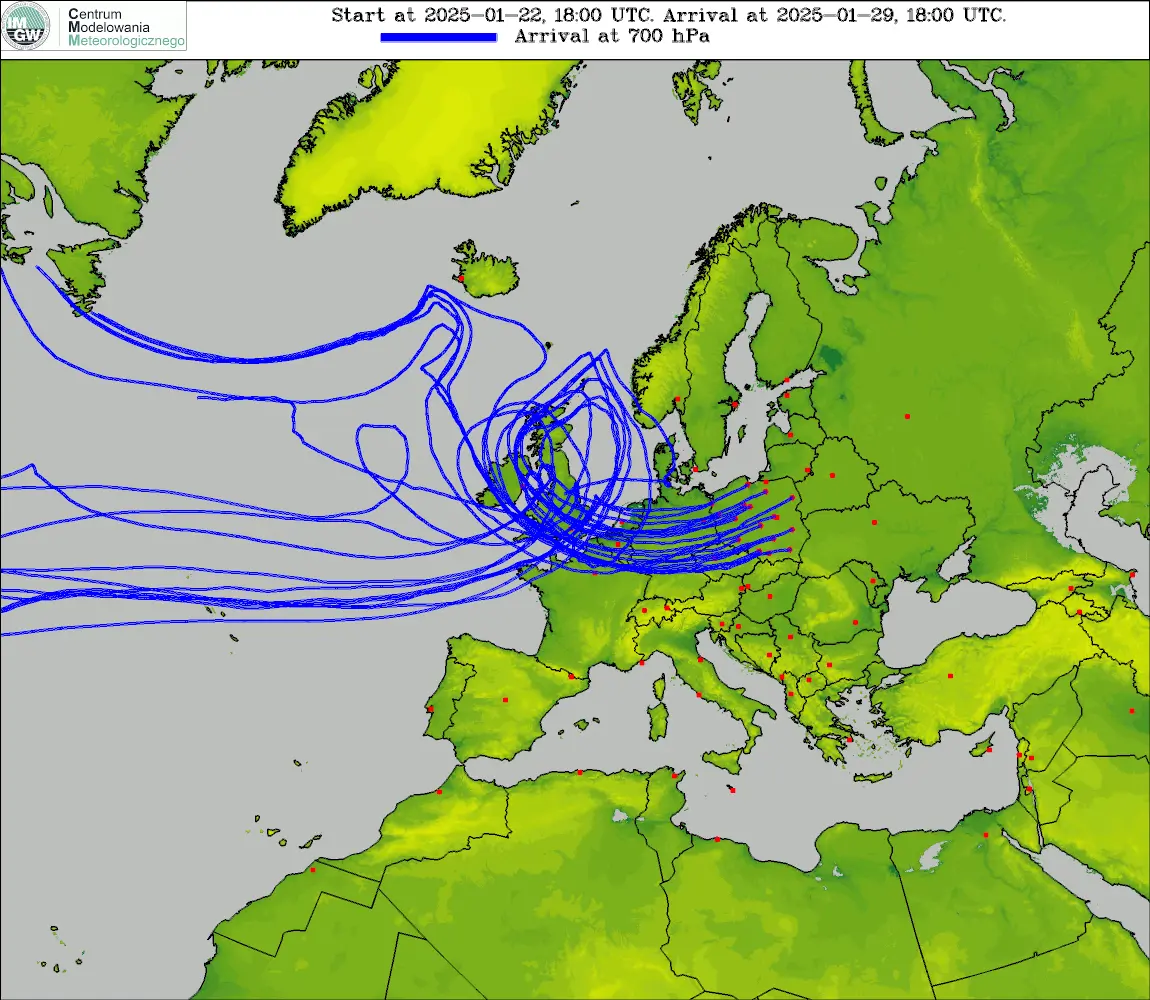Click the IMGW globe logo
Screen dimensions: 1150x1000
[x=26, y=26]
